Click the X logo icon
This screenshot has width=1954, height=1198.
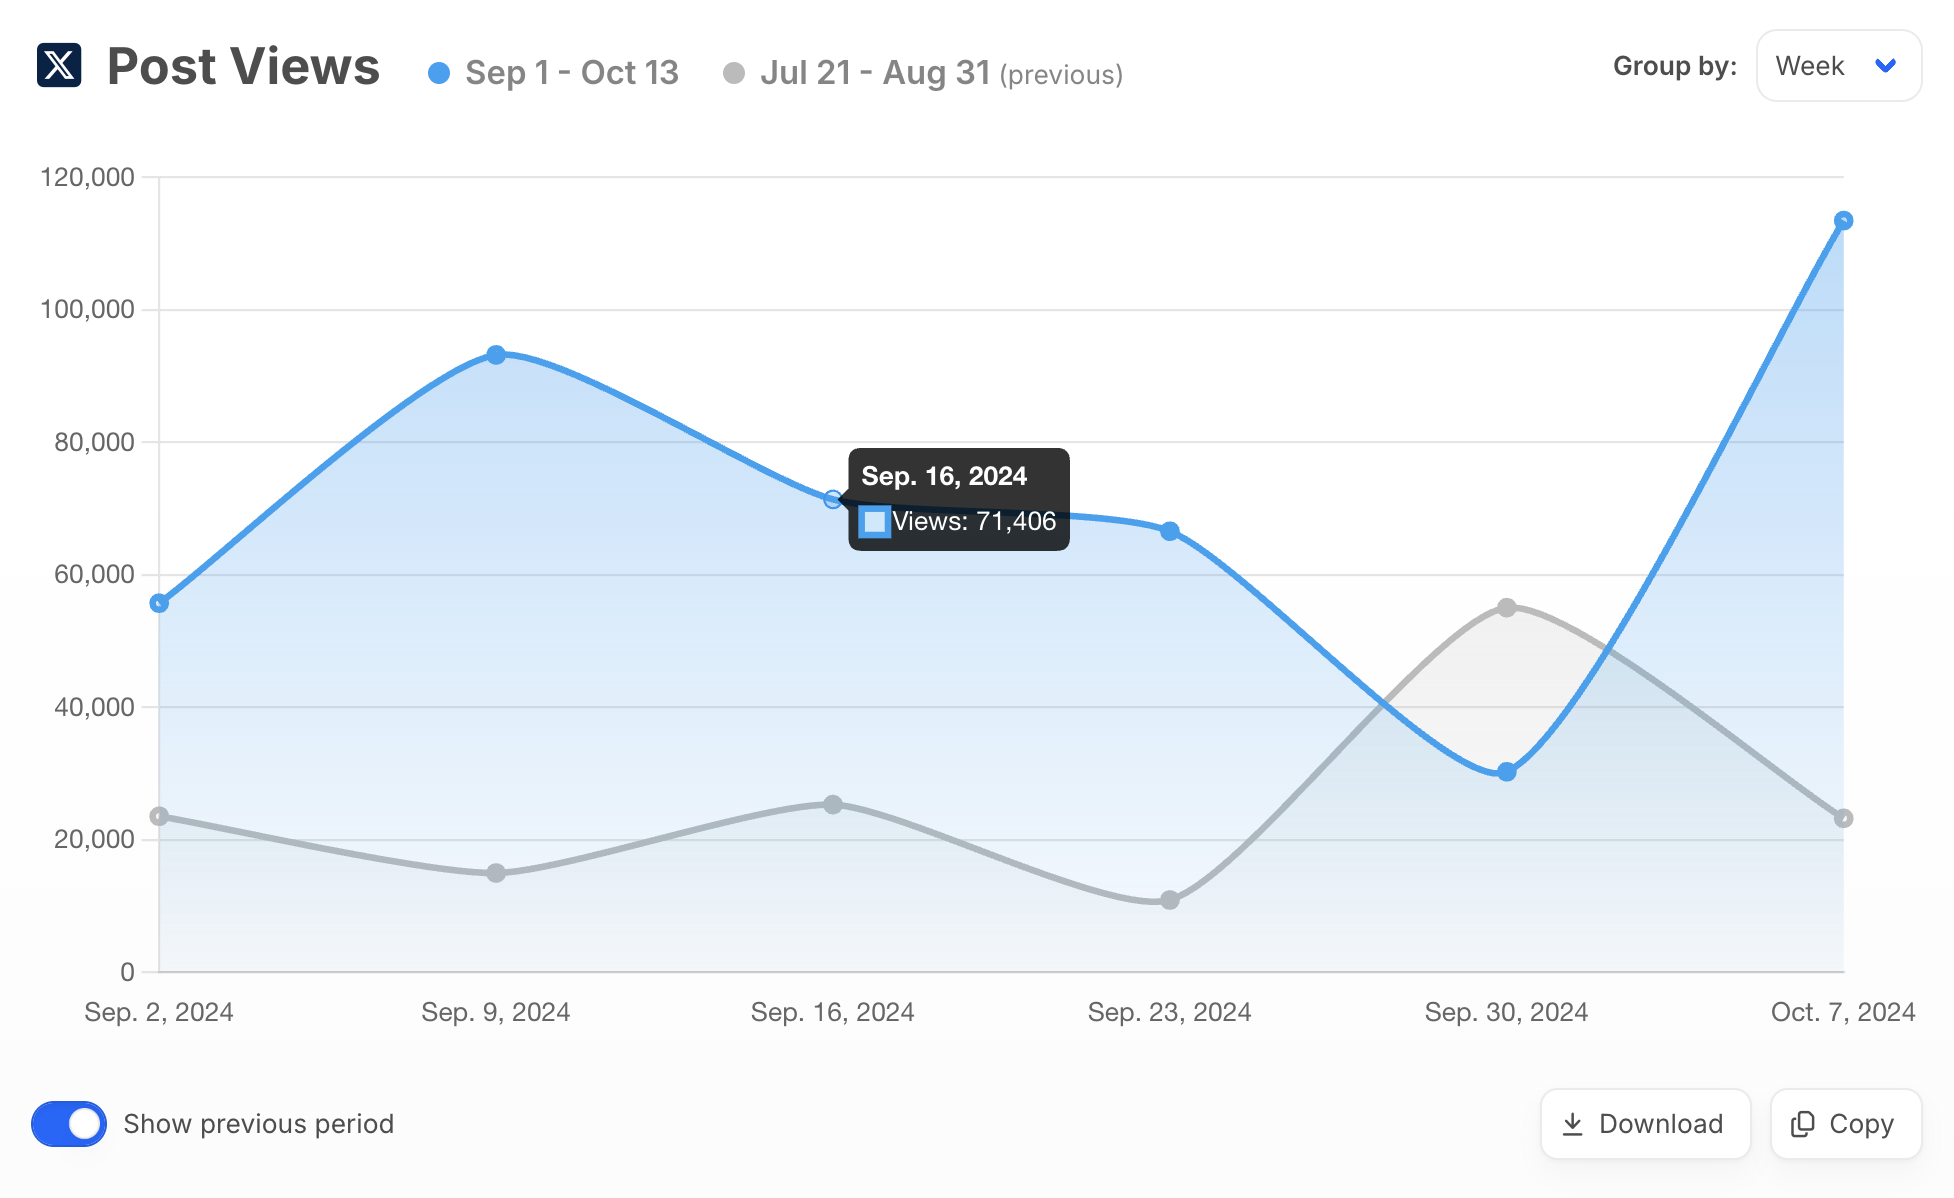click(x=59, y=67)
